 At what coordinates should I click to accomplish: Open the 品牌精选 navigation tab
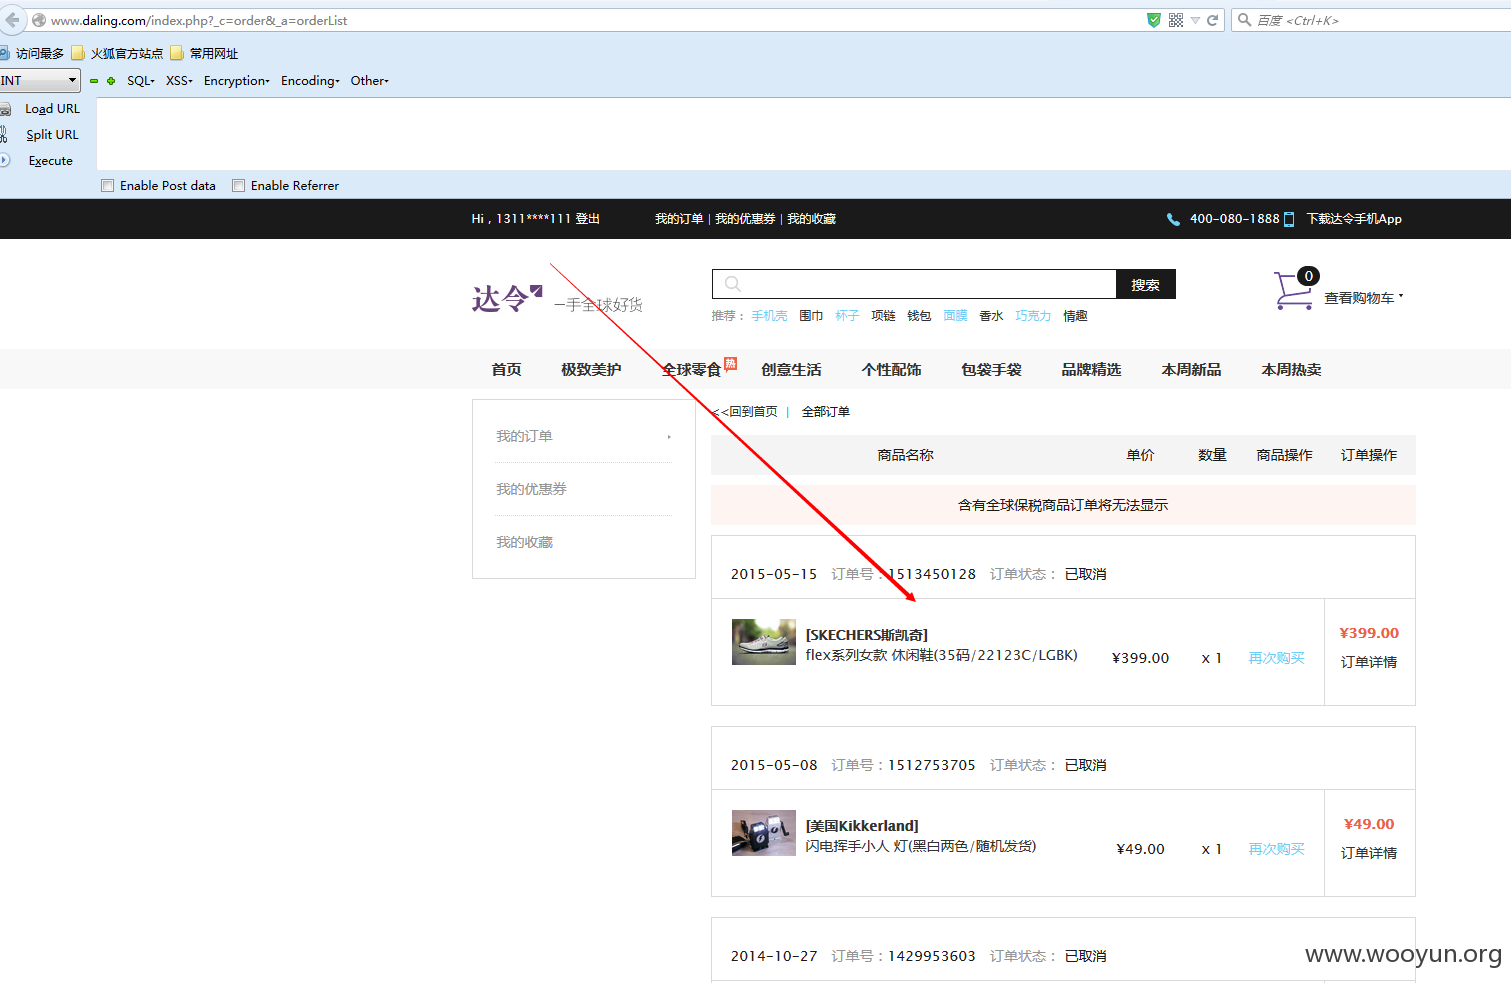click(1091, 369)
